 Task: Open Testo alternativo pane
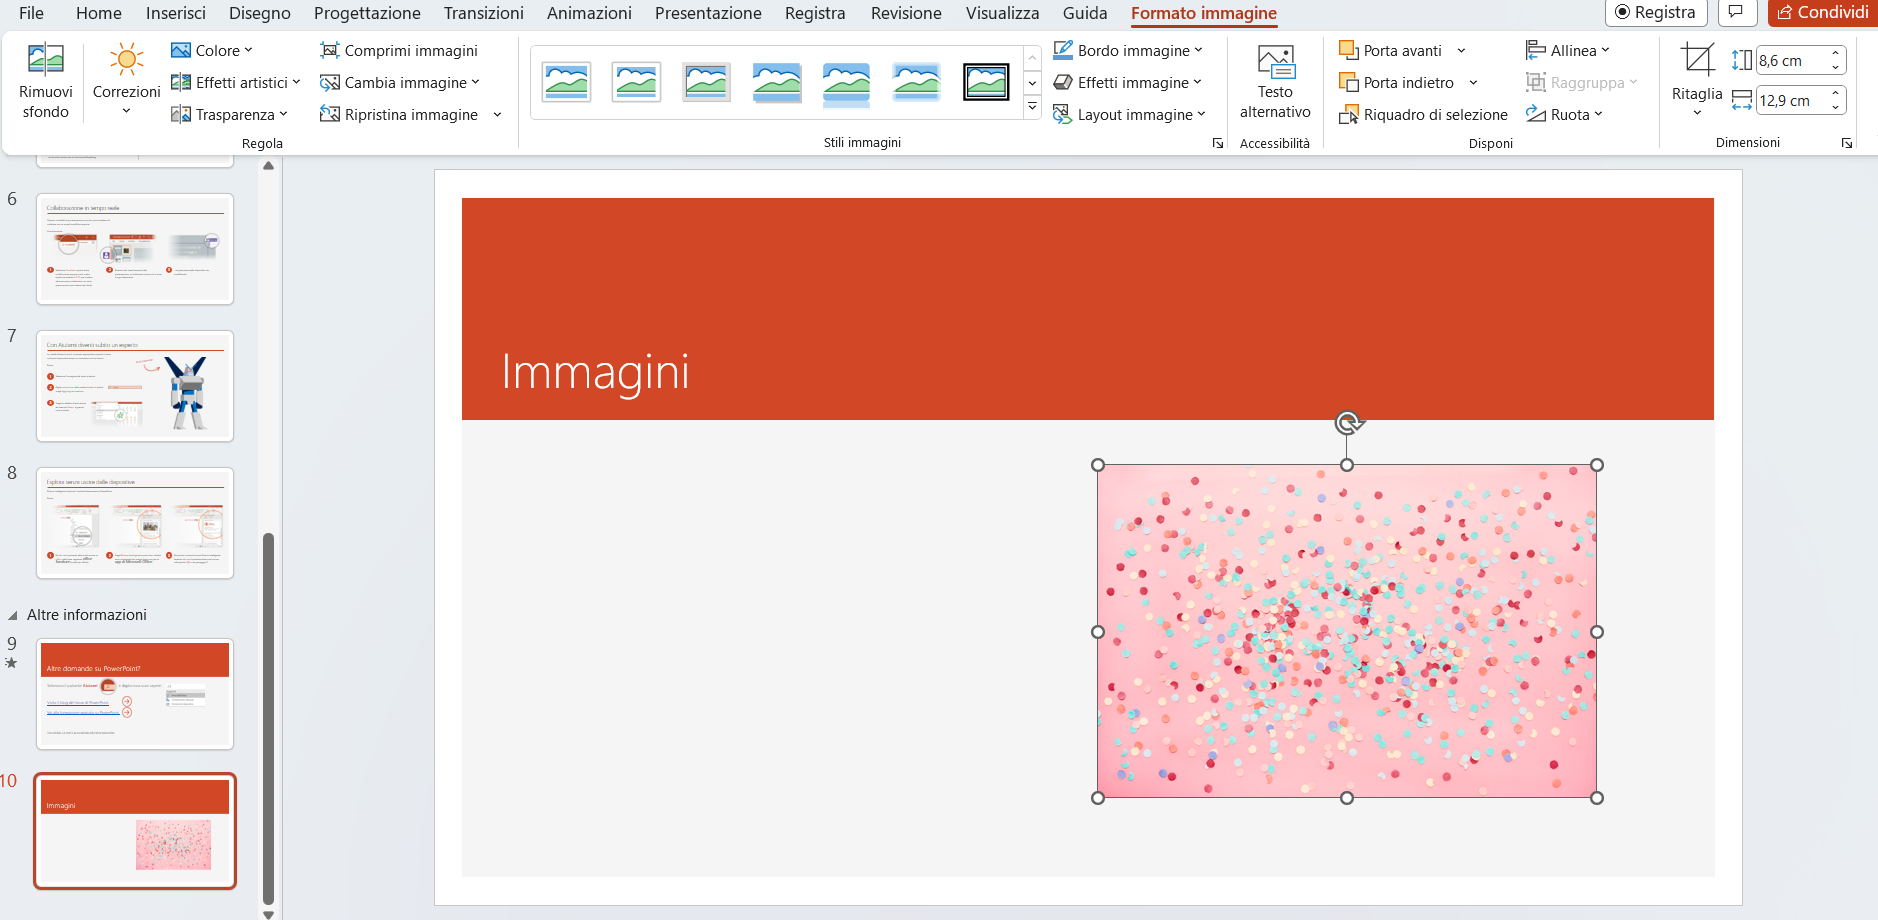tap(1274, 80)
